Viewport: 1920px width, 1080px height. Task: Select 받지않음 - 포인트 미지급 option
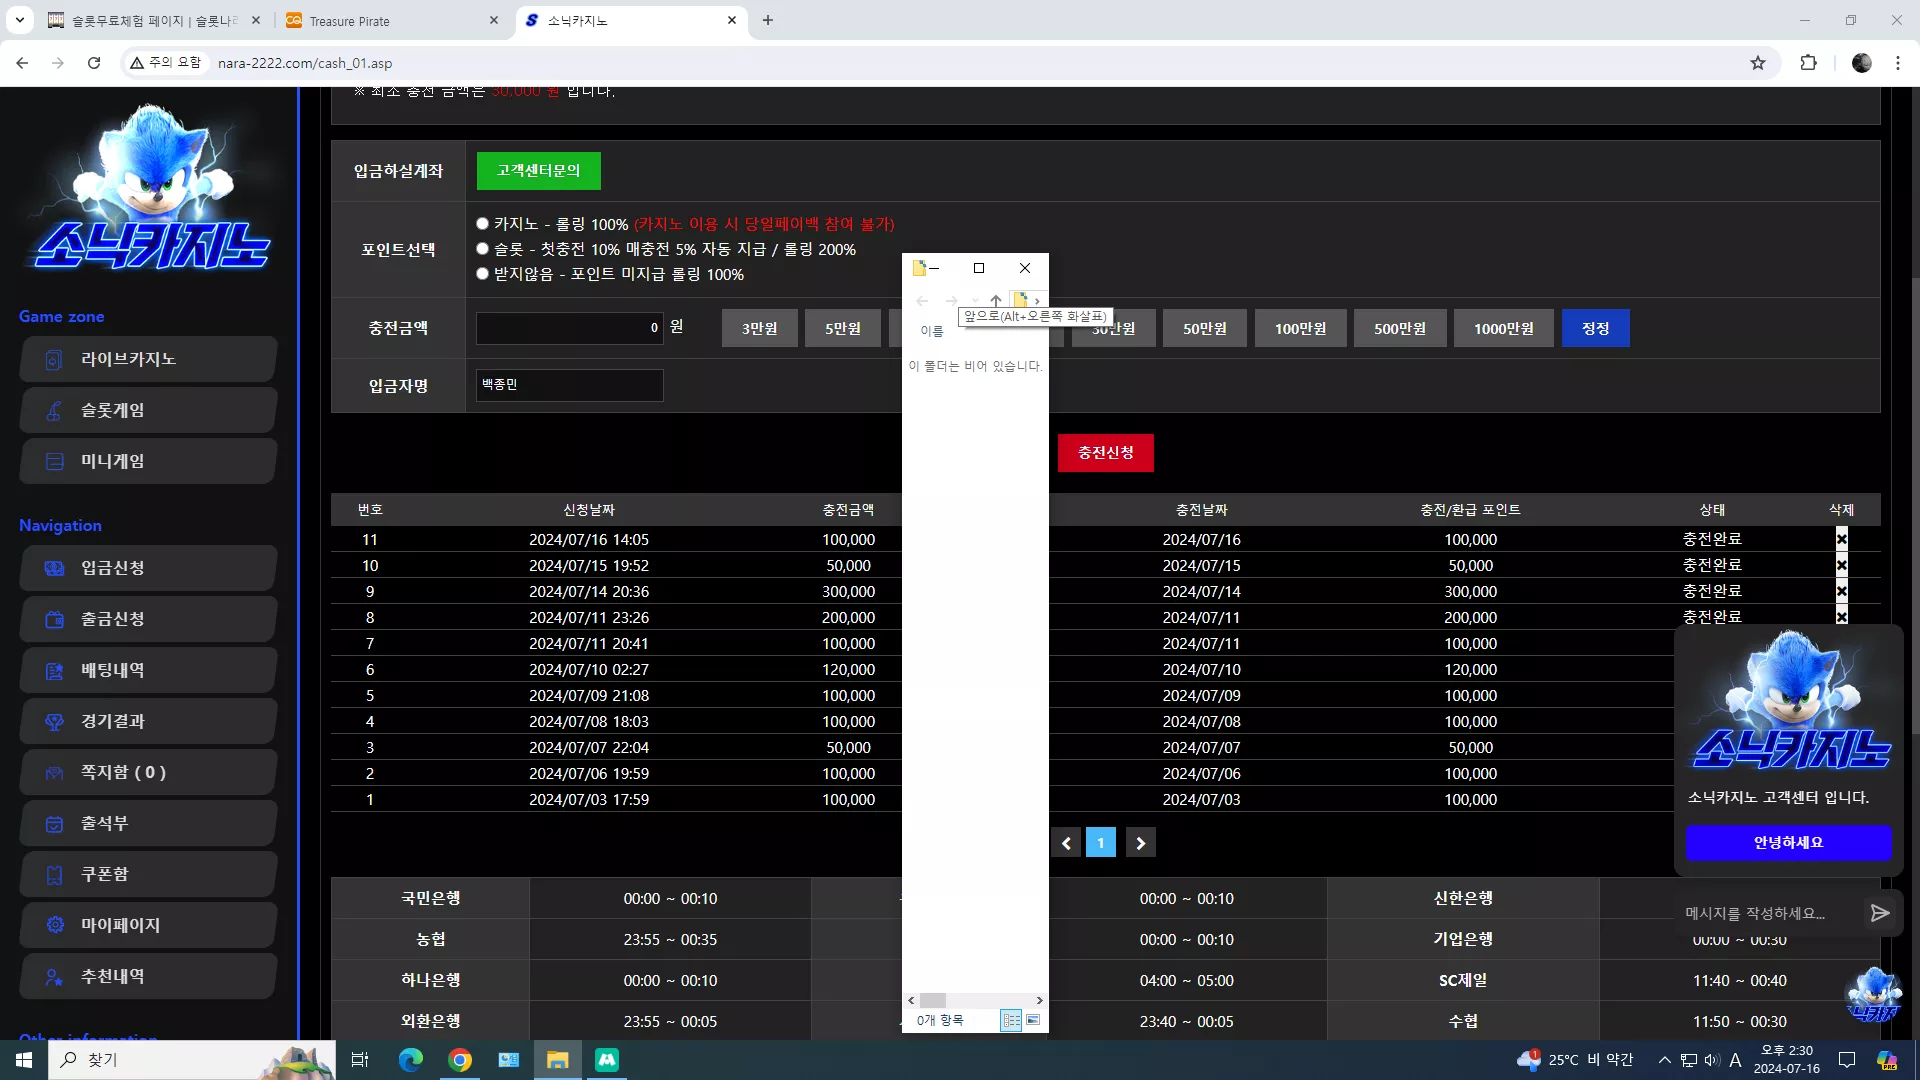[483, 274]
